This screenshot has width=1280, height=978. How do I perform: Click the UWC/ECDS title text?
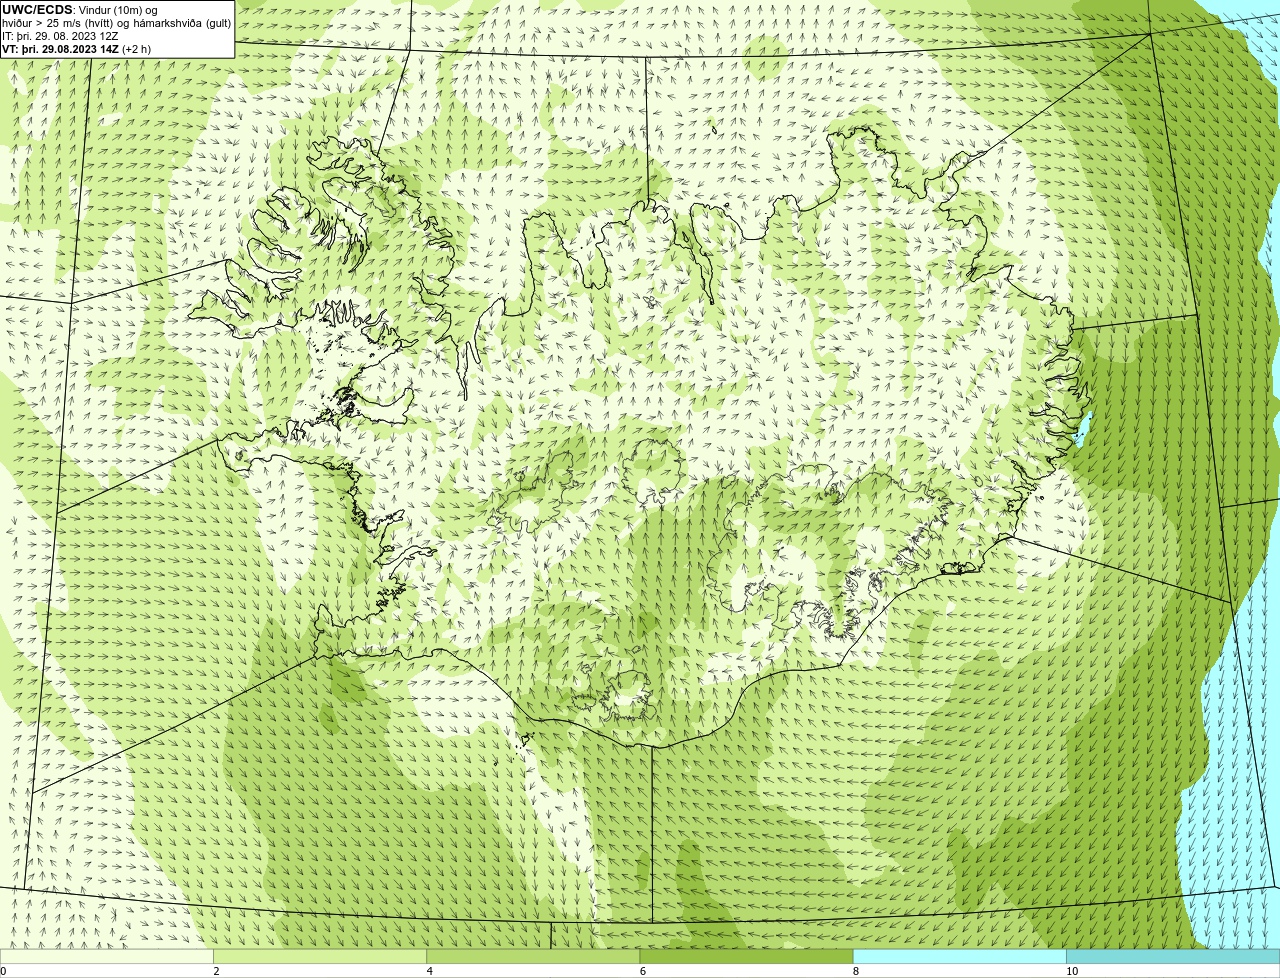tap(37, 10)
